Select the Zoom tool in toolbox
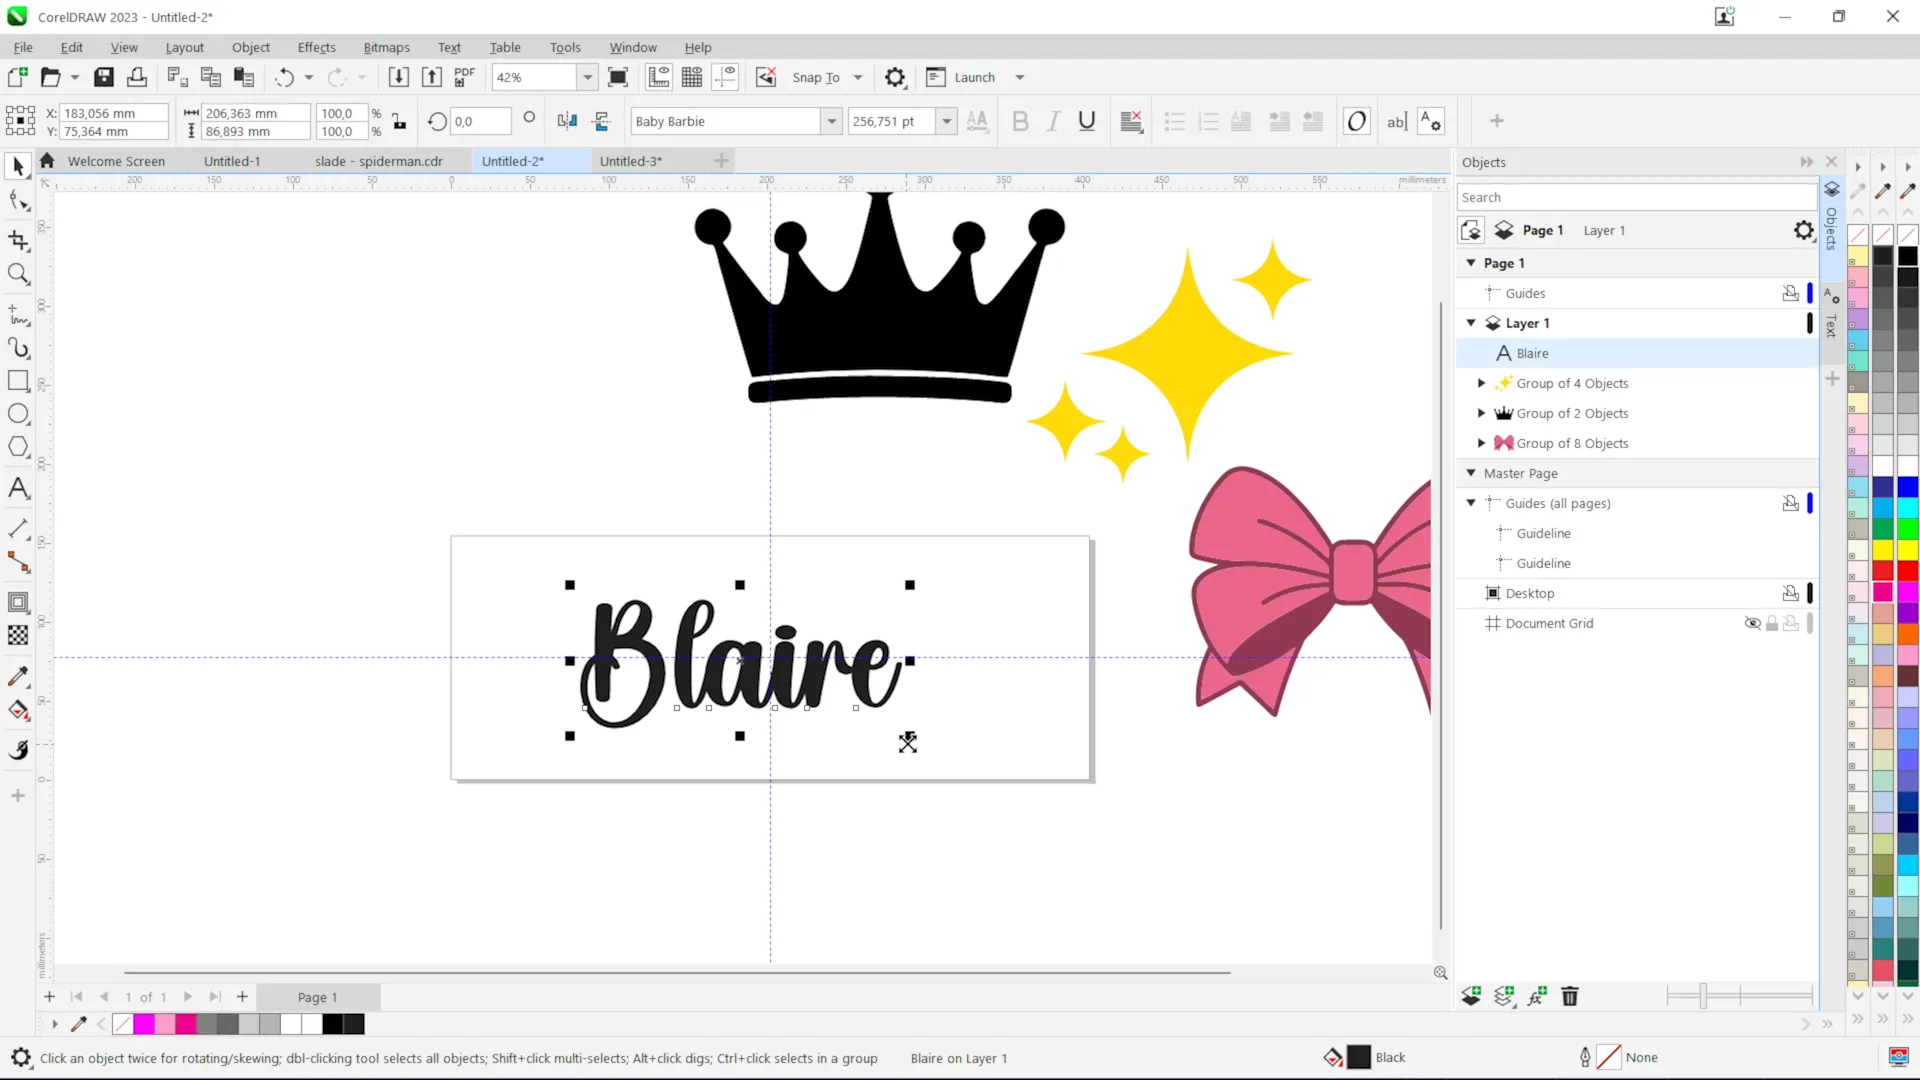 pos(18,274)
